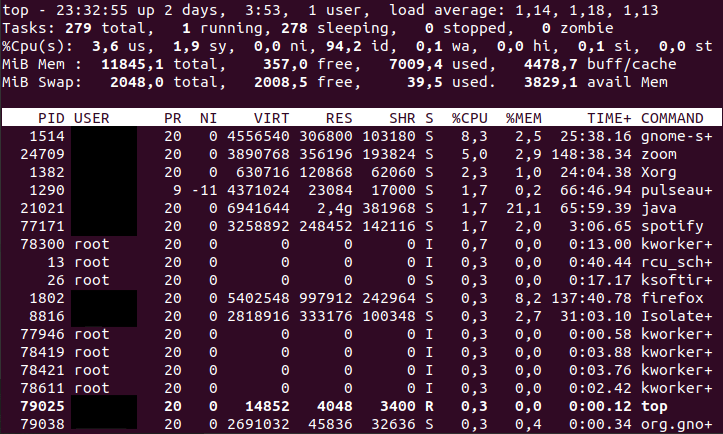Image resolution: width=723 pixels, height=434 pixels.
Task: Click the 4478,7 buff/cache value
Action: tap(551, 65)
